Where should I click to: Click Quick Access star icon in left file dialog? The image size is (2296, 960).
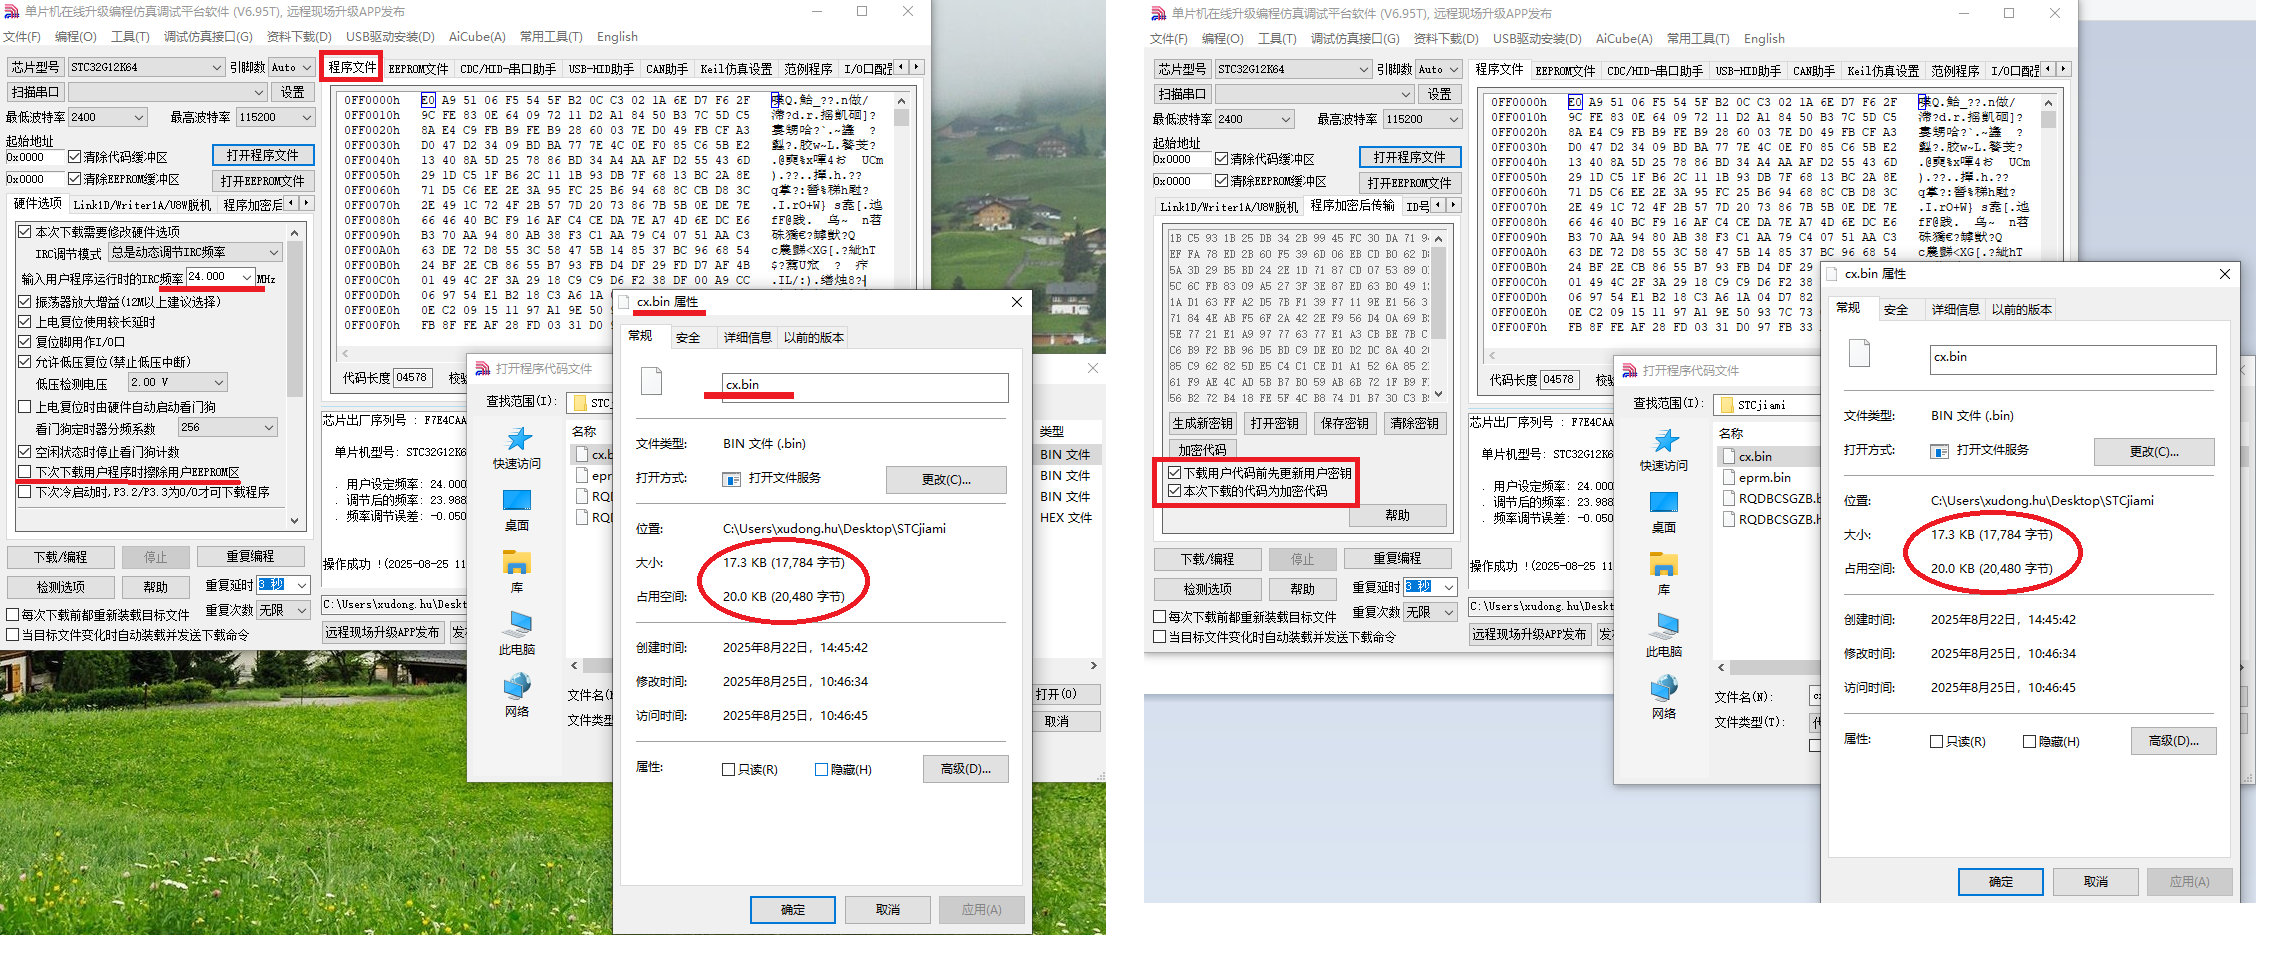[518, 440]
